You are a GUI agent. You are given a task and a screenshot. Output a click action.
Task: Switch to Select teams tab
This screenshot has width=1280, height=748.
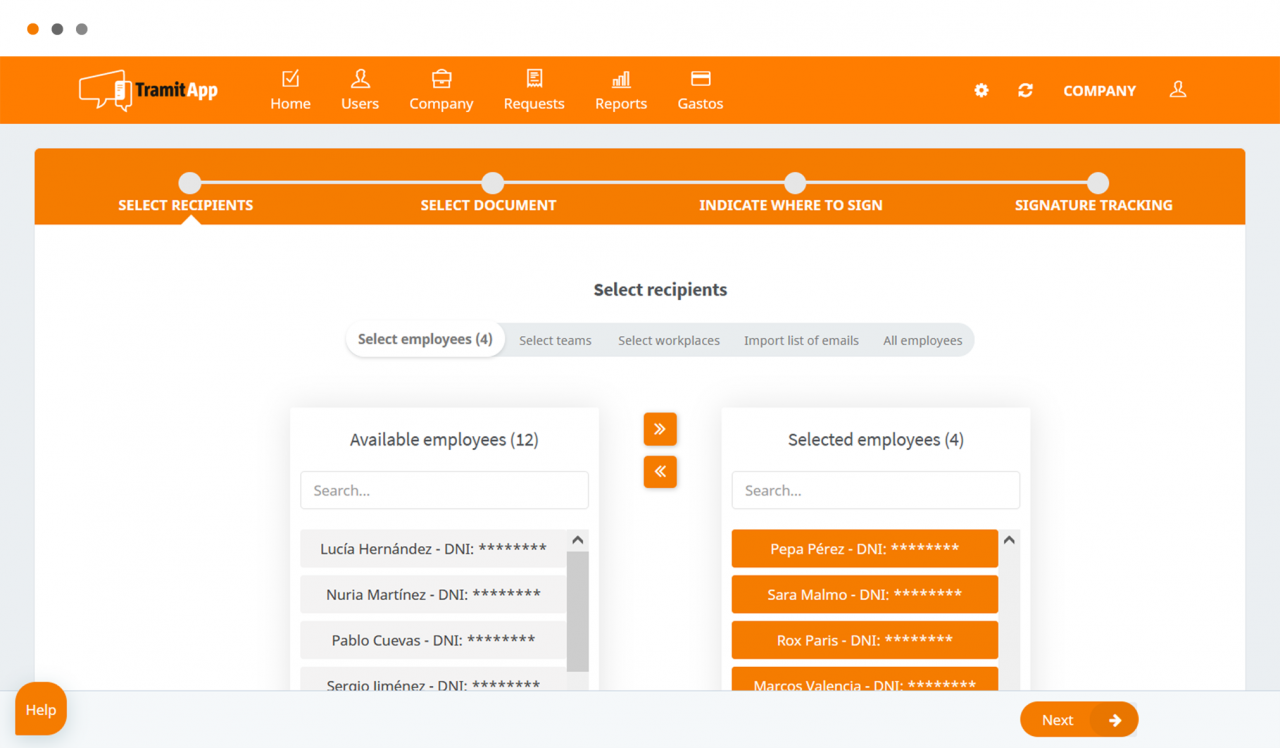tap(555, 340)
